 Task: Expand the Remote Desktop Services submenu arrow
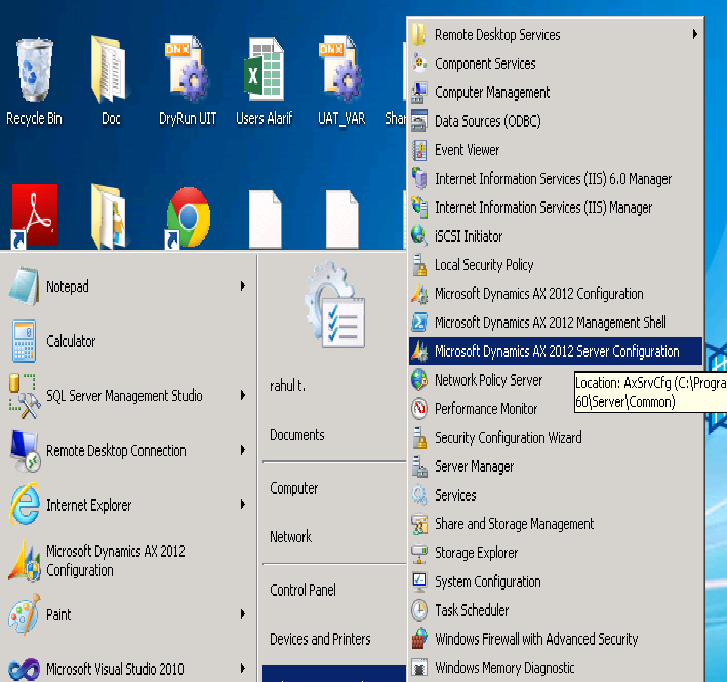[695, 34]
